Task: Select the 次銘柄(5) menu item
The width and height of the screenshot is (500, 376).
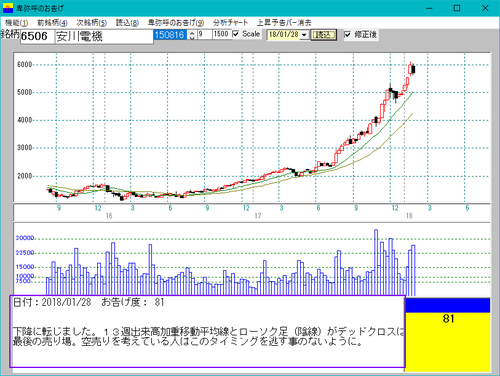Action: pos(91,23)
